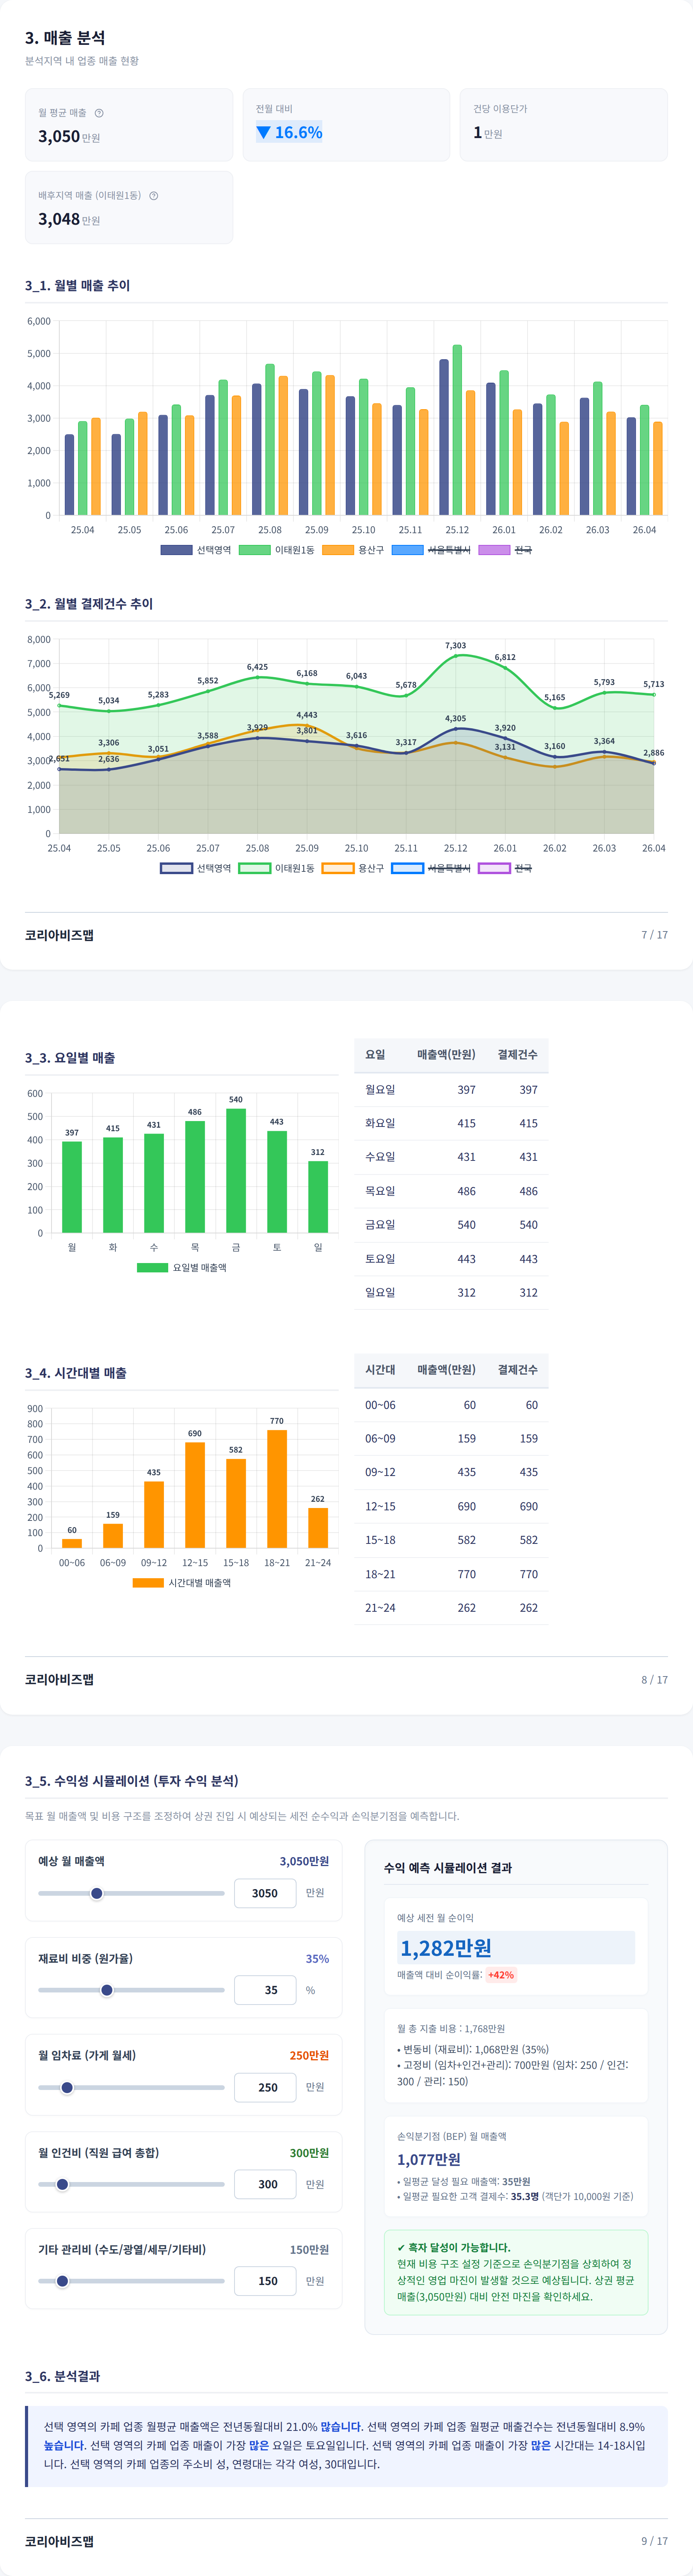Click the 8 / 17 page number
Screen dimensions: 693x2576
pyautogui.click(x=654, y=1680)
